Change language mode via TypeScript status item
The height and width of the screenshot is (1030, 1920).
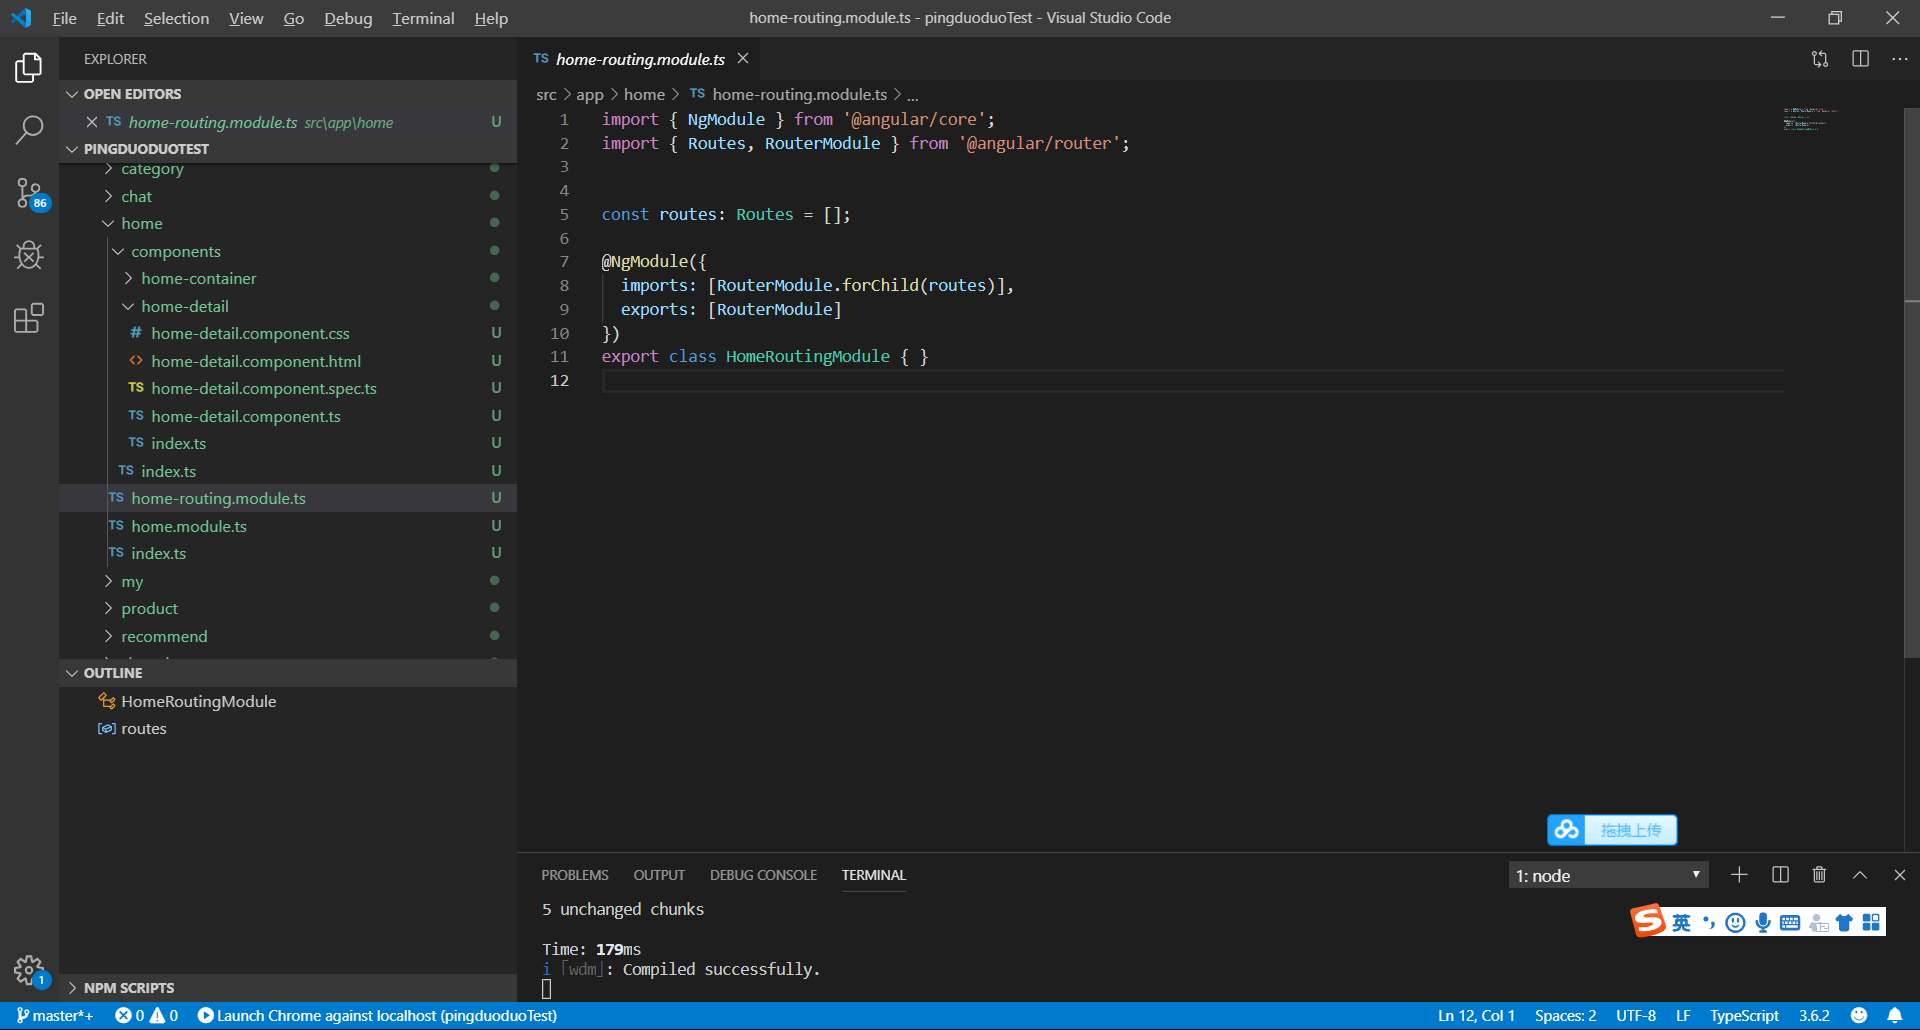coord(1744,1015)
